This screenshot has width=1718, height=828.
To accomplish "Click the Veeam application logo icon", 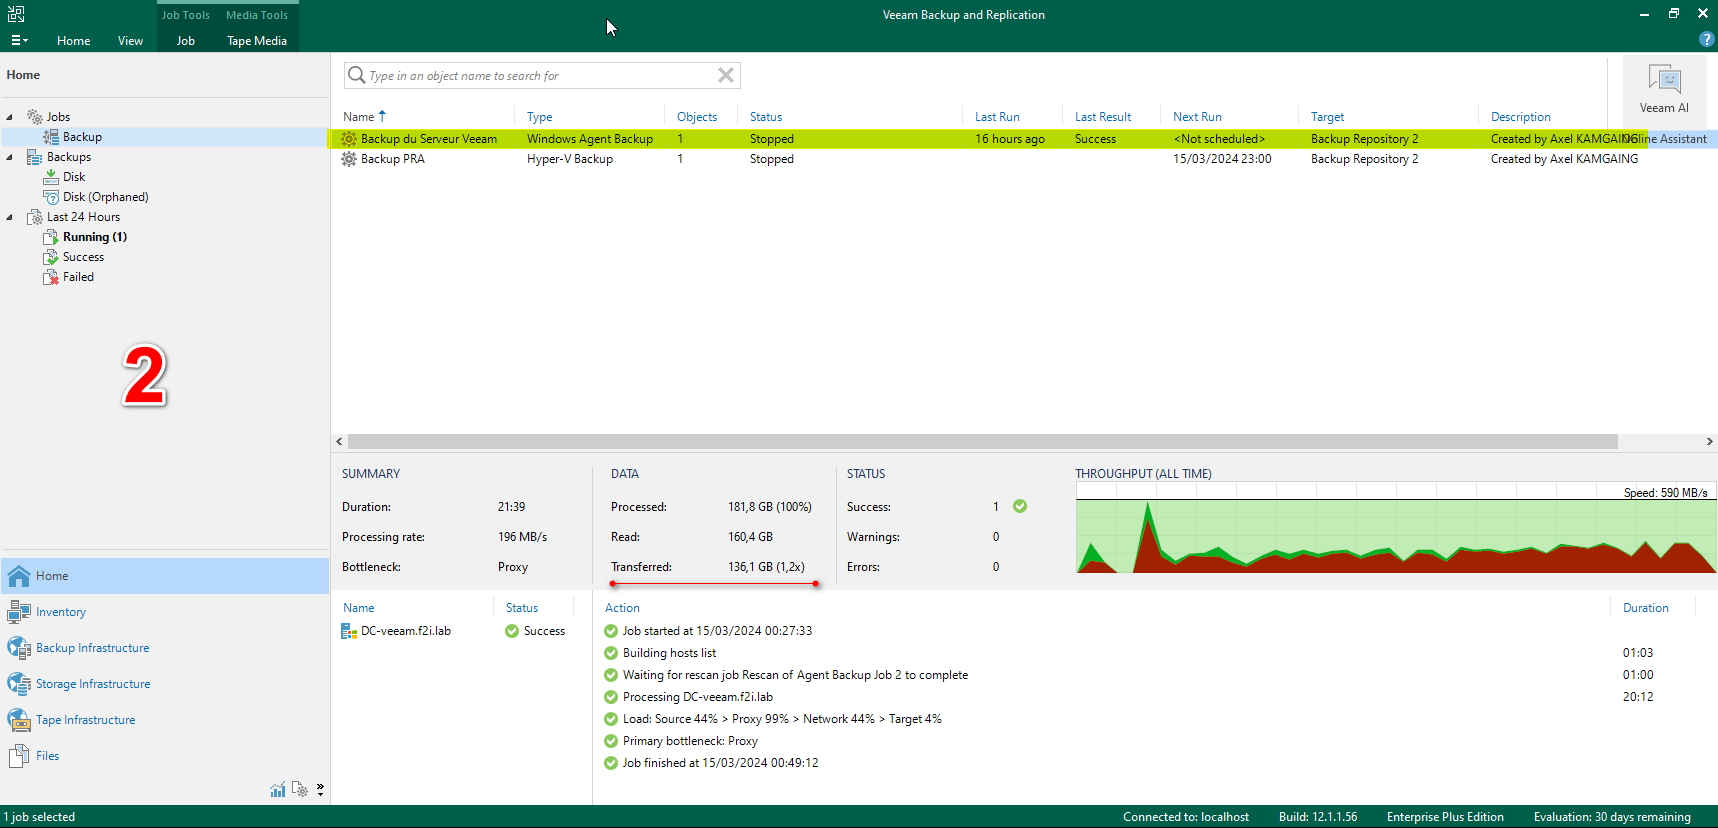I will click(16, 14).
